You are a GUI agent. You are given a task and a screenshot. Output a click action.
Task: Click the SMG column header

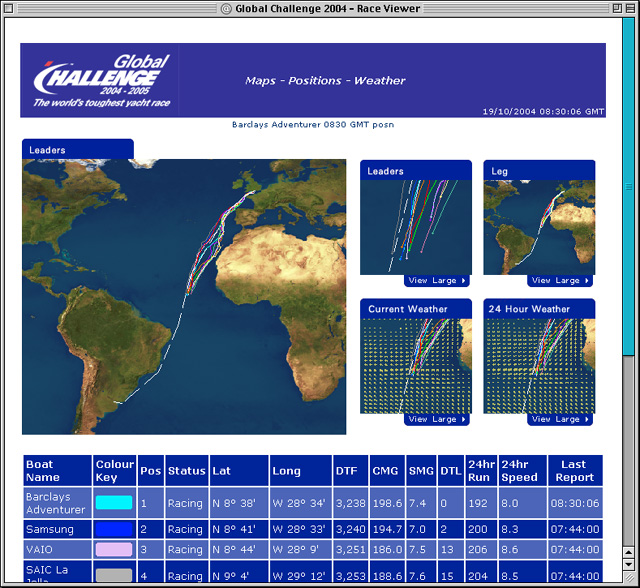coord(421,470)
